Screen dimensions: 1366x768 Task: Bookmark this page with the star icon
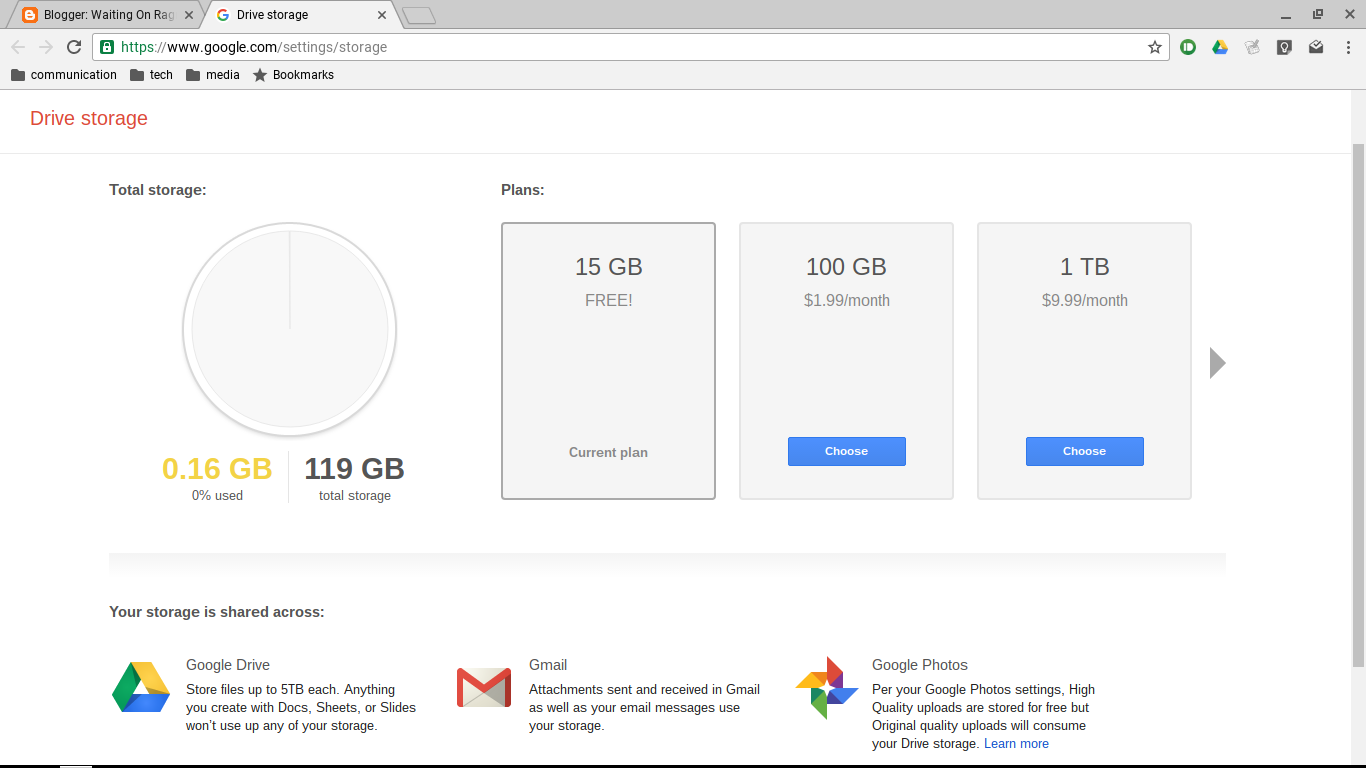coord(1155,47)
